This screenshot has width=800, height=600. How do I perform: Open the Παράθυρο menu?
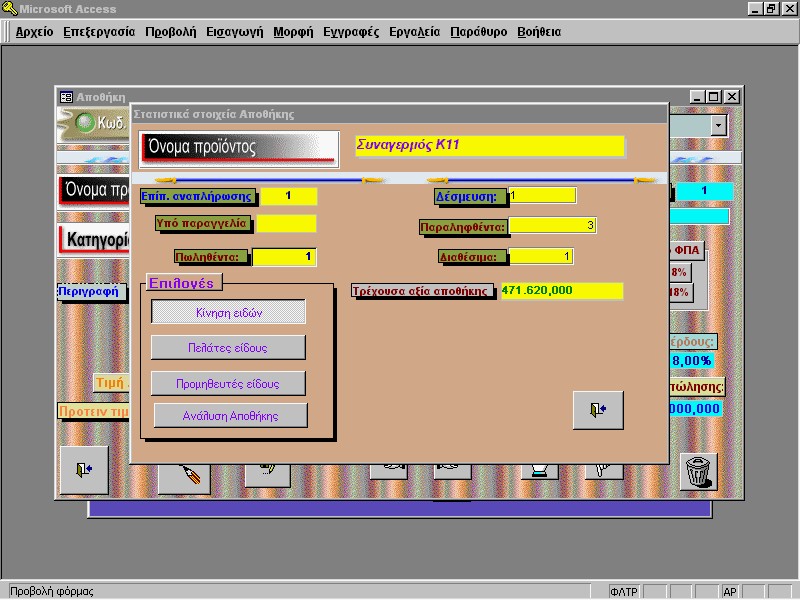478,32
